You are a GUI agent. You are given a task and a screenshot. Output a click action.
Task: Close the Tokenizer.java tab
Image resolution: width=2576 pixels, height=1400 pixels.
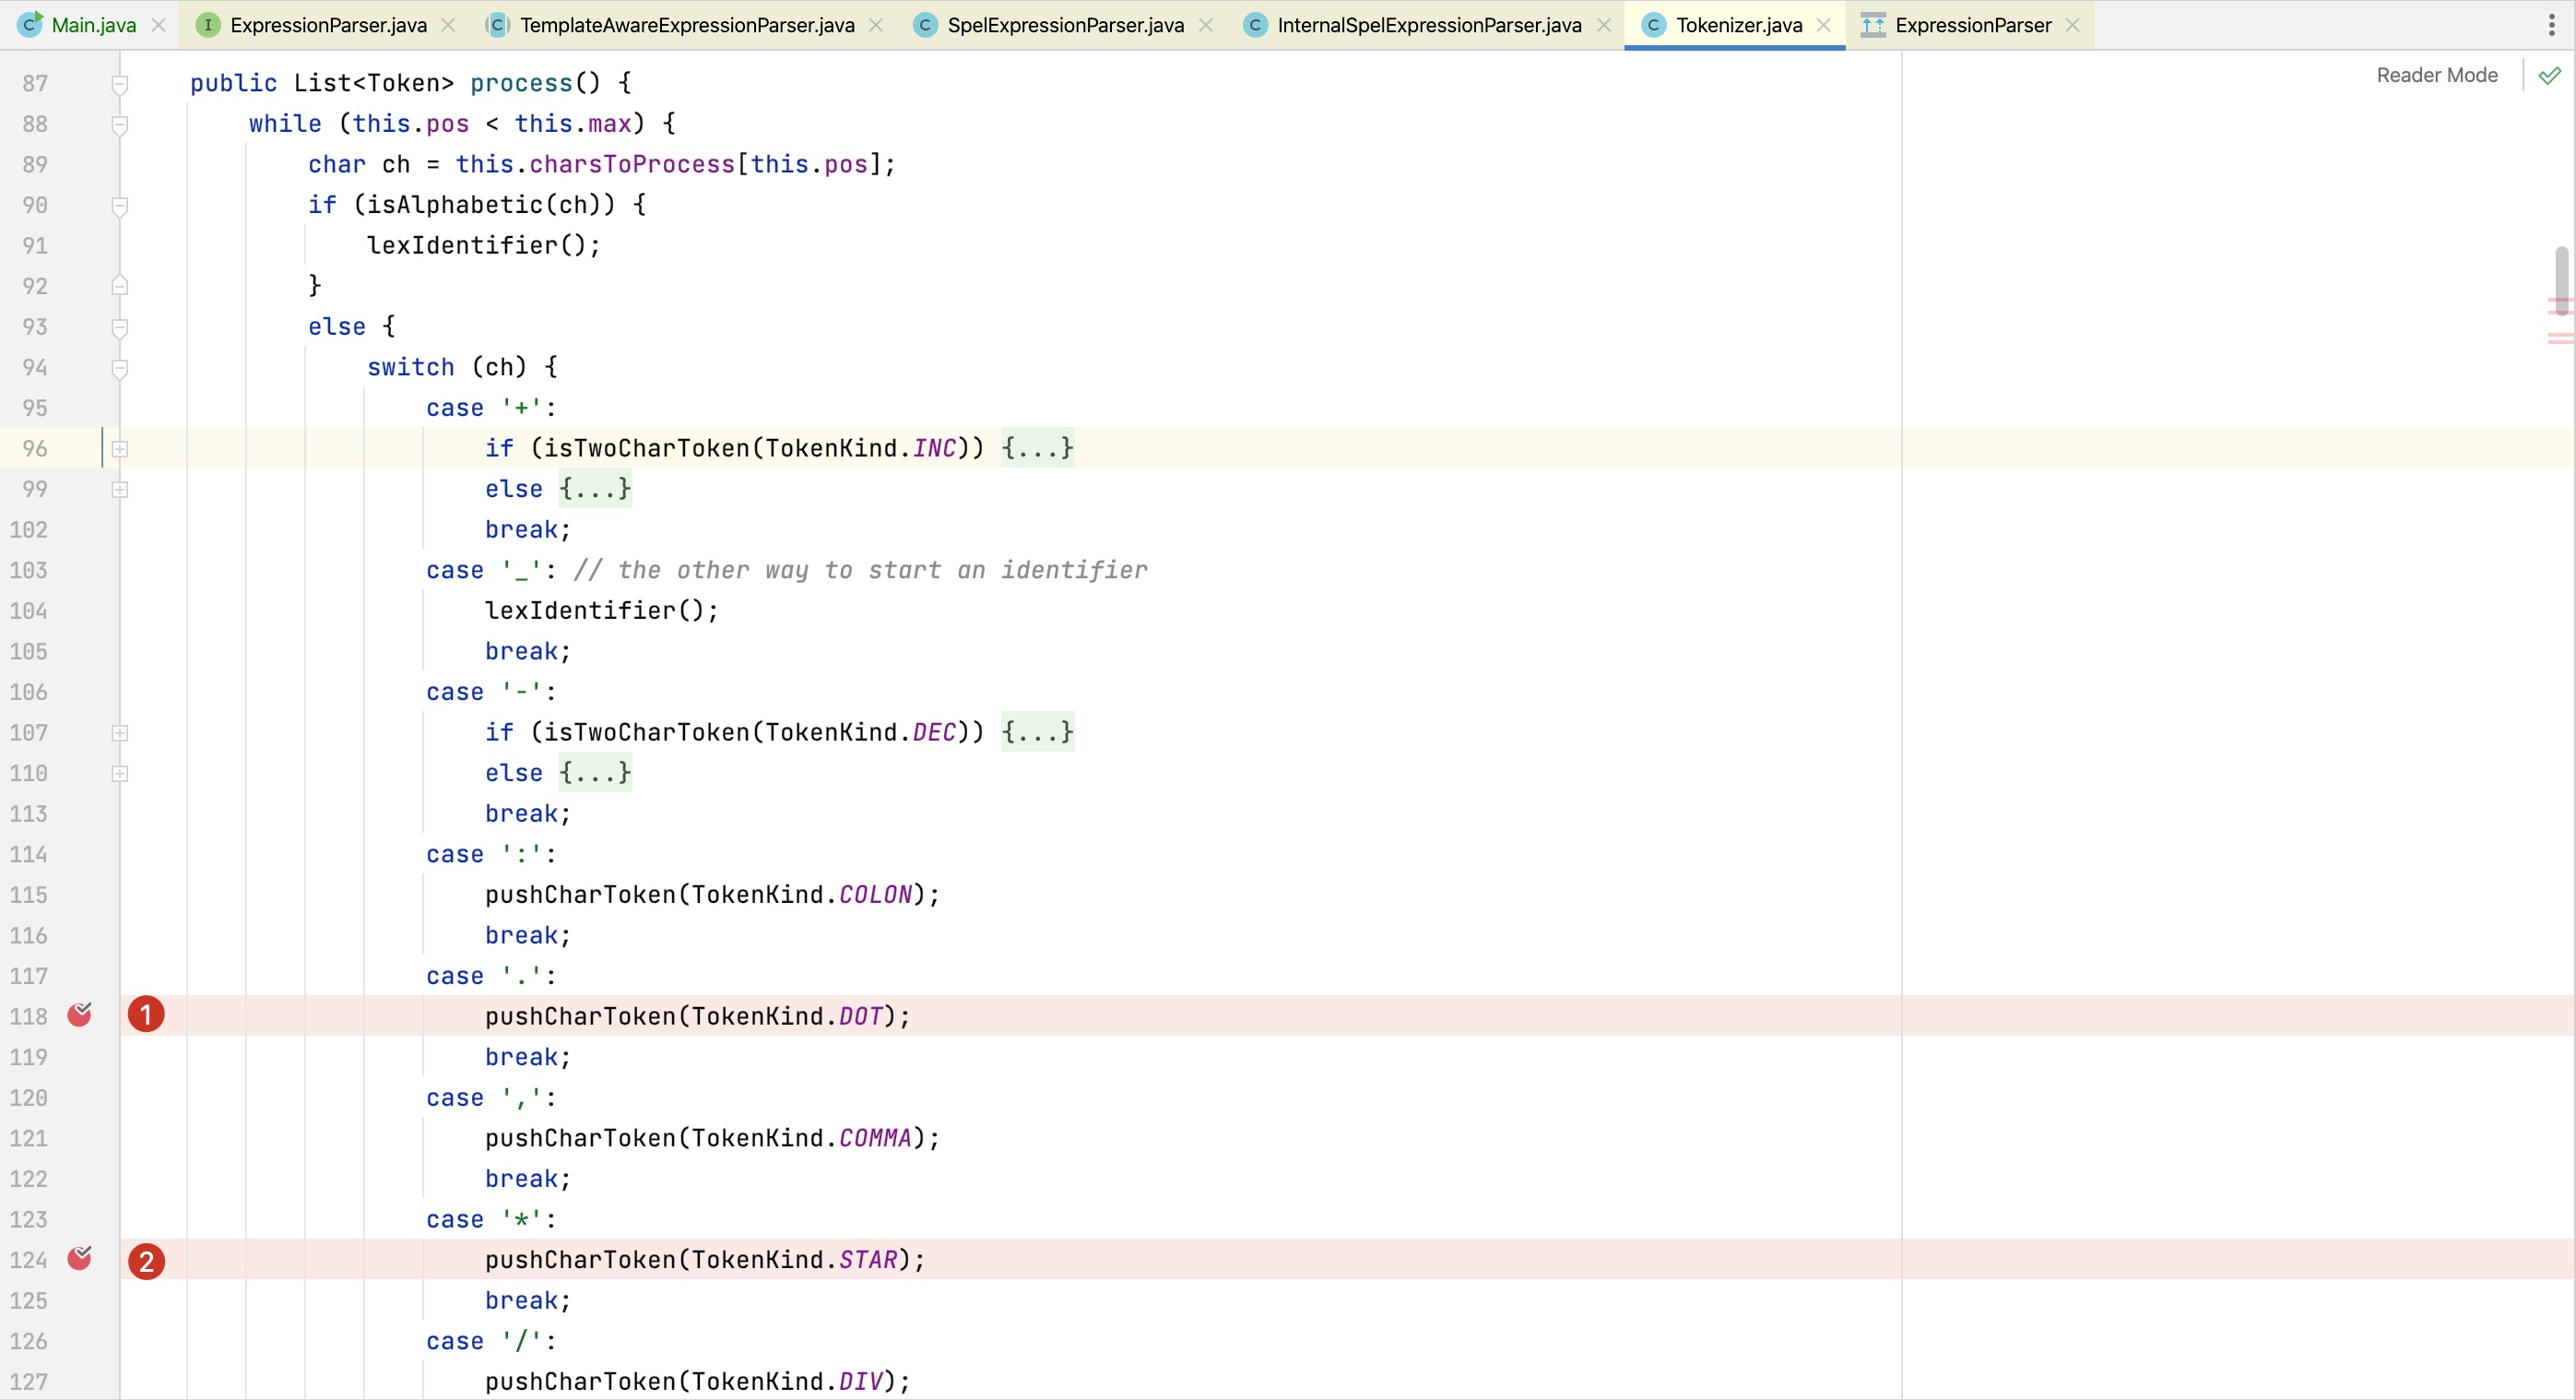coord(1824,25)
